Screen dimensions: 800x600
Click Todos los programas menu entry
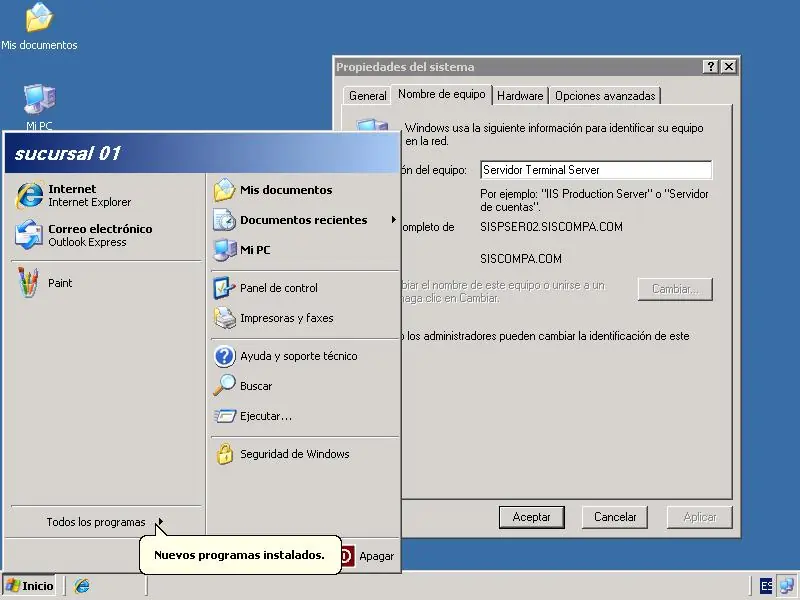105,522
